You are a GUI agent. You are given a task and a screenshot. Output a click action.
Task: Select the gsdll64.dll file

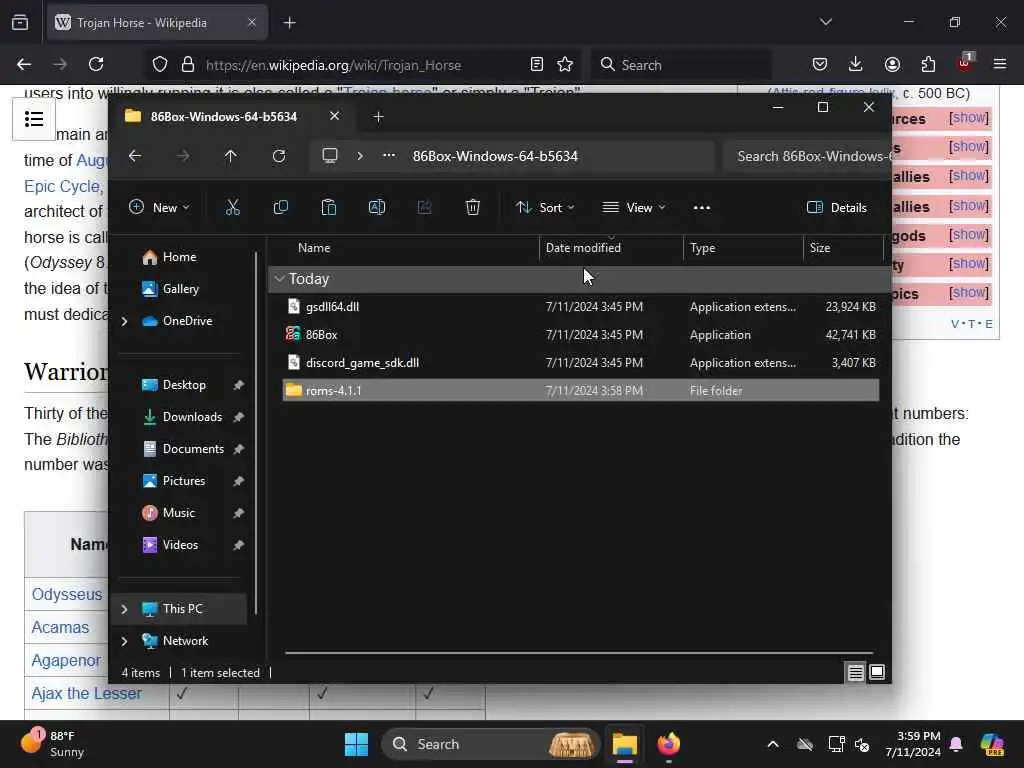581,306
